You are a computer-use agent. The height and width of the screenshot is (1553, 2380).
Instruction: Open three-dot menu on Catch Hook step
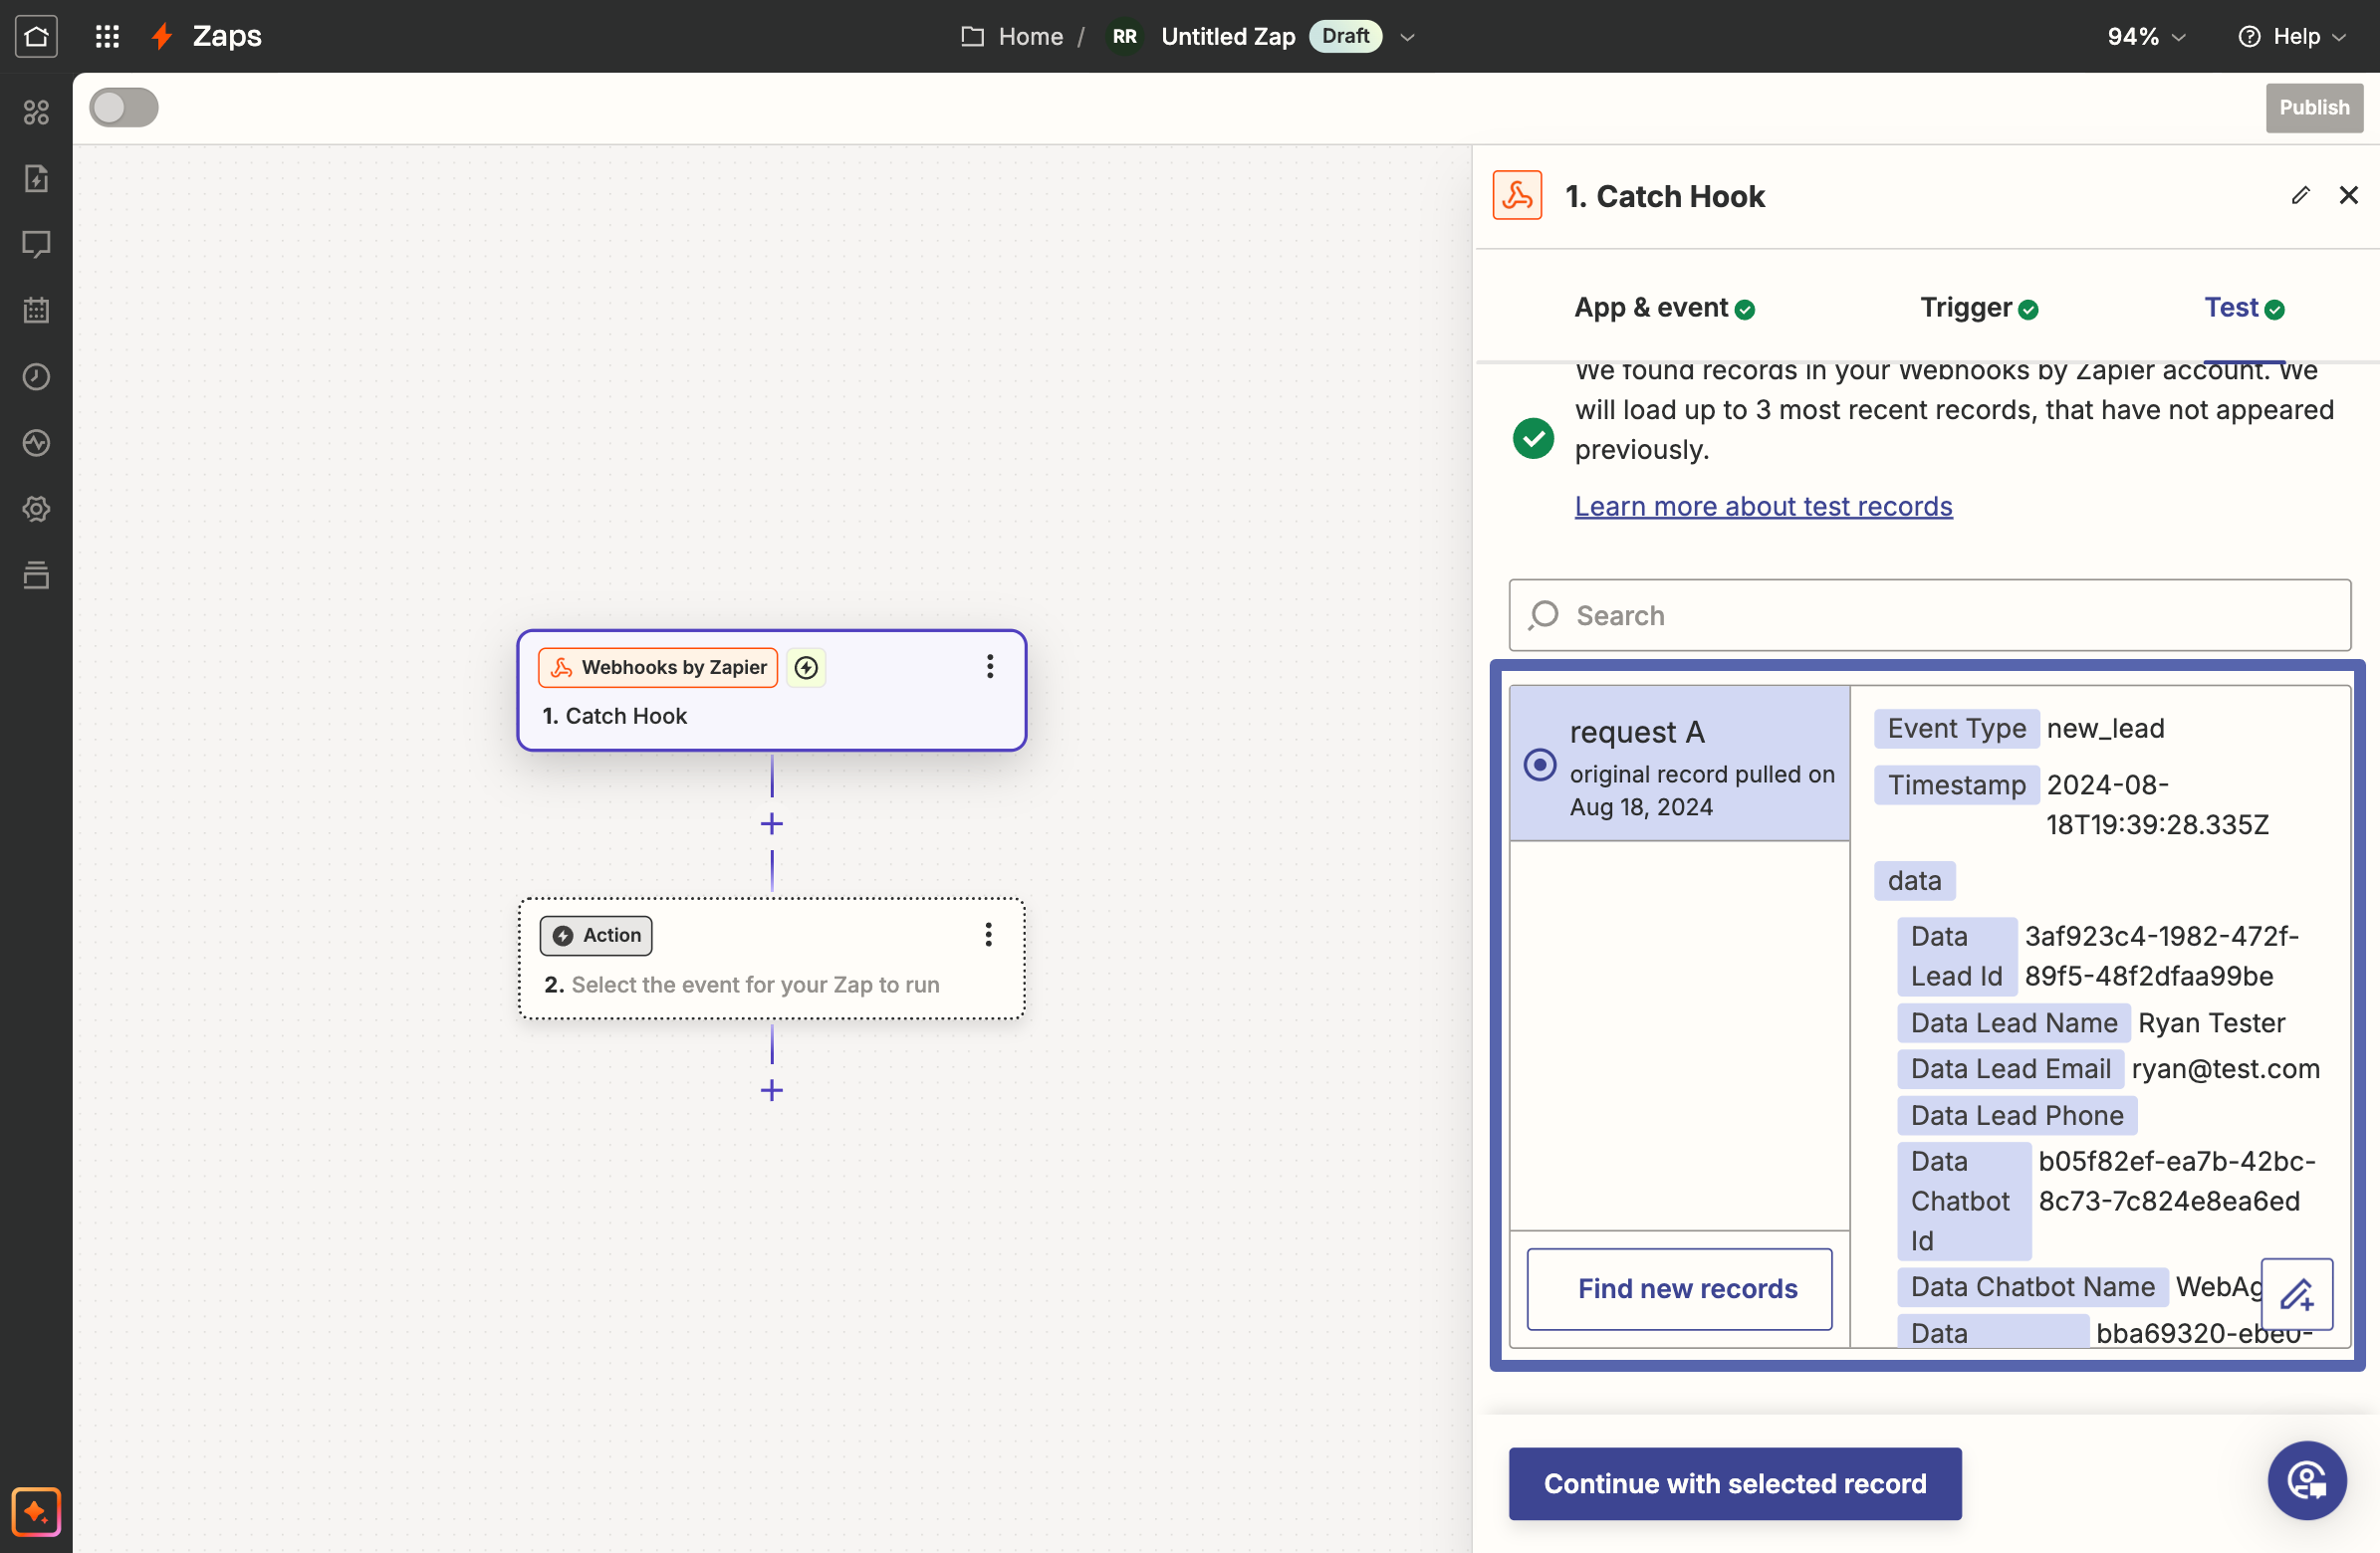pos(989,667)
